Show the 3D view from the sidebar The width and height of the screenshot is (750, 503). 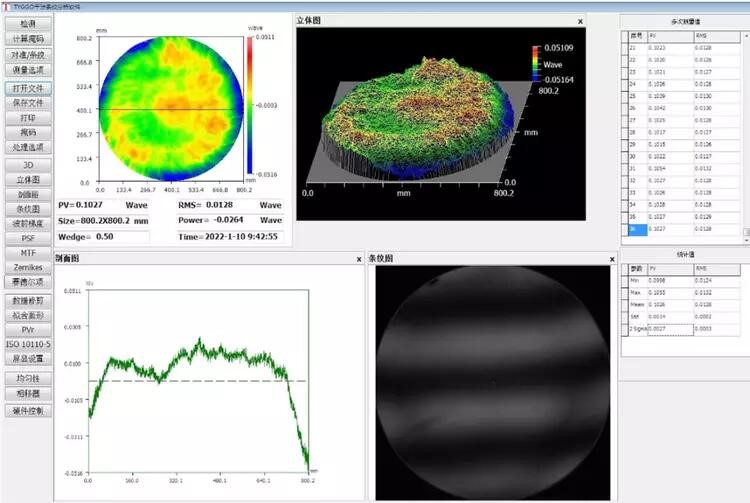(28, 164)
